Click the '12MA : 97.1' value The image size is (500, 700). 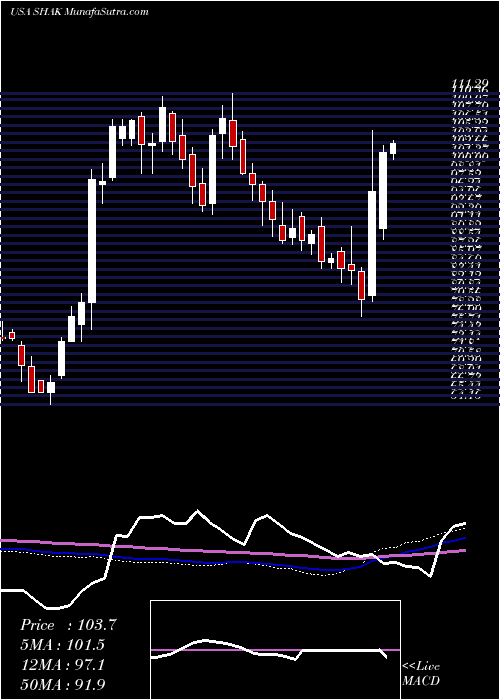[62, 664]
